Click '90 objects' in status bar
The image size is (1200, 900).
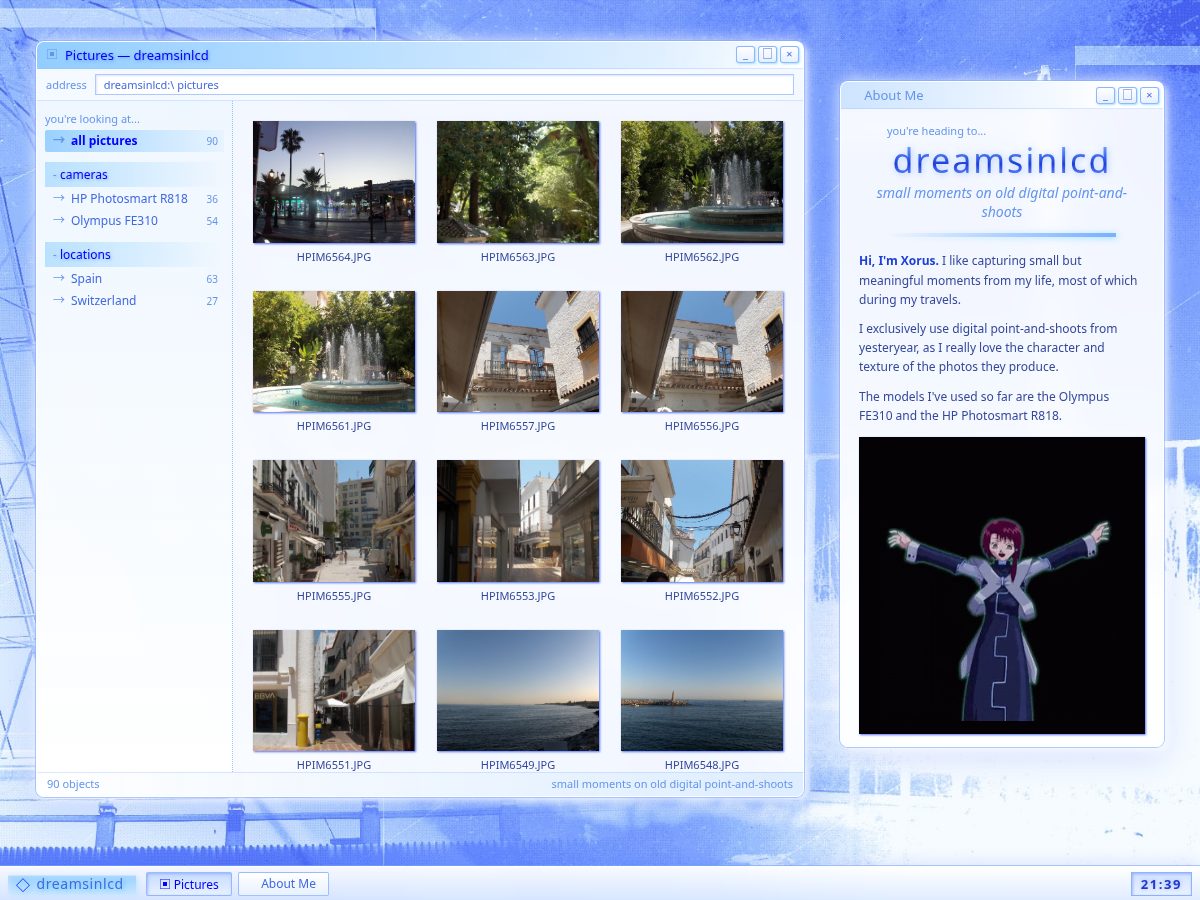coord(73,784)
